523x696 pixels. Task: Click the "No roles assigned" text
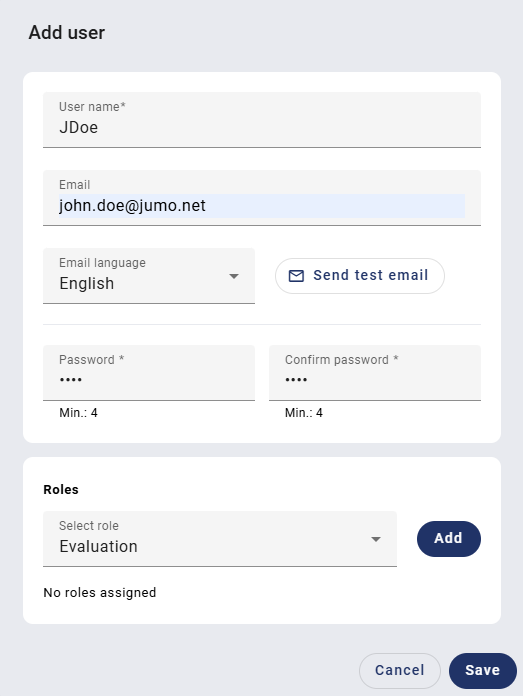(100, 593)
